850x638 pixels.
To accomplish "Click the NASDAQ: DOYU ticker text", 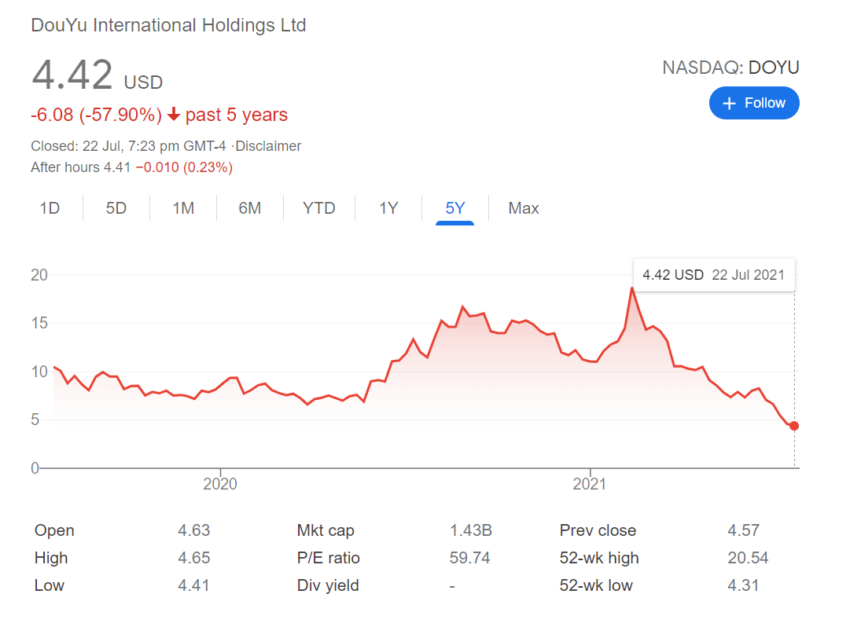I will [x=731, y=68].
